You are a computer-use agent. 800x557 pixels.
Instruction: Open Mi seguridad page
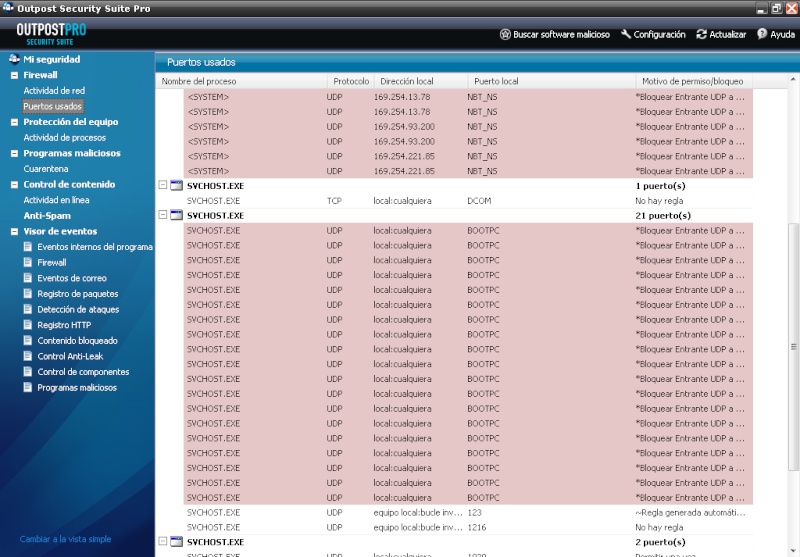(52, 59)
